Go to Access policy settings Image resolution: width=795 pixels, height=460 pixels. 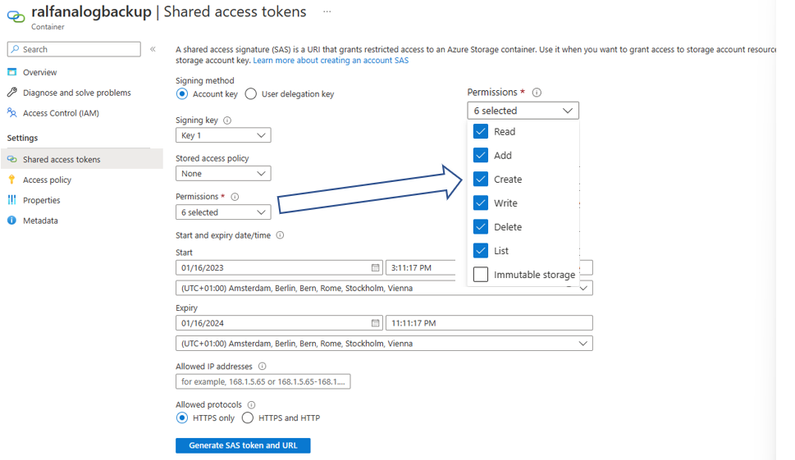[x=47, y=180]
